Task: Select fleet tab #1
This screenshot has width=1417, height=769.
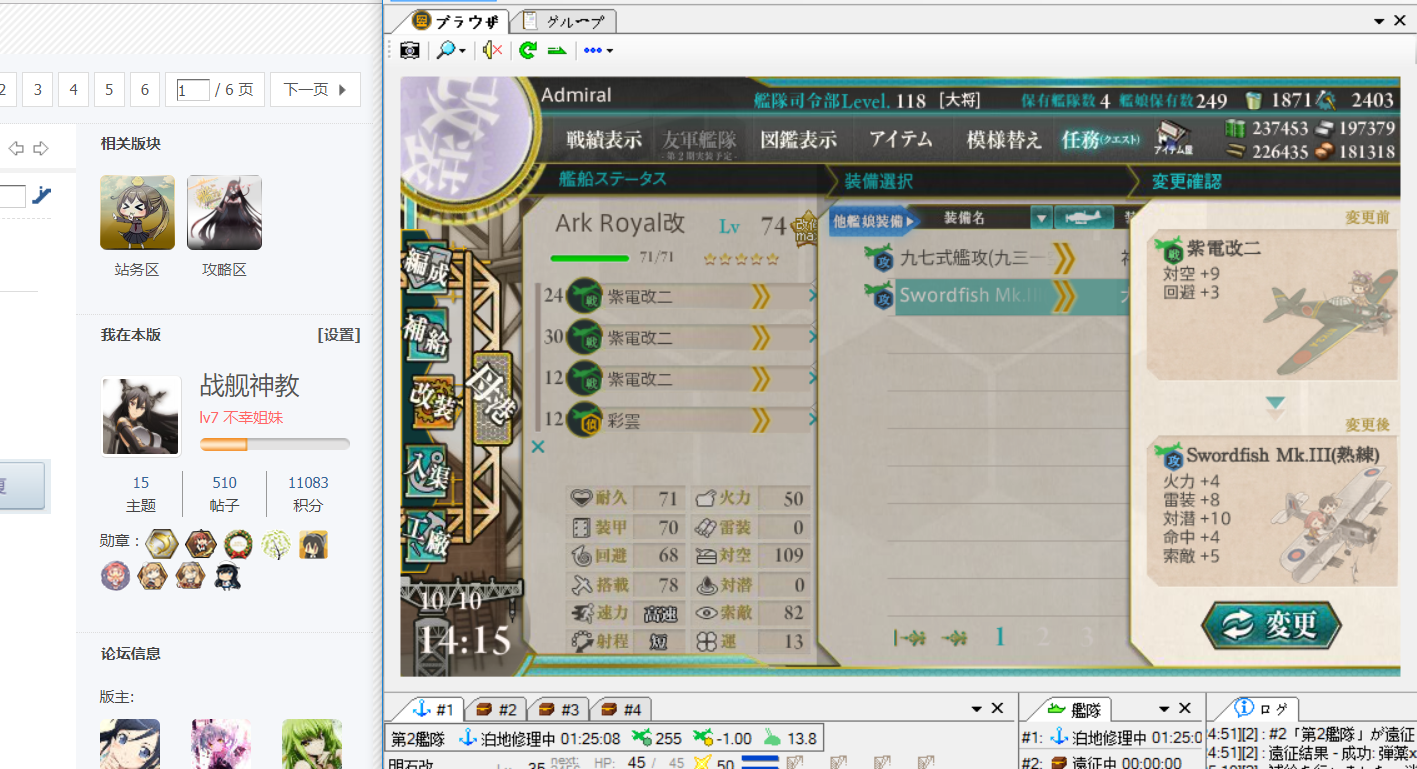Action: [x=433, y=709]
